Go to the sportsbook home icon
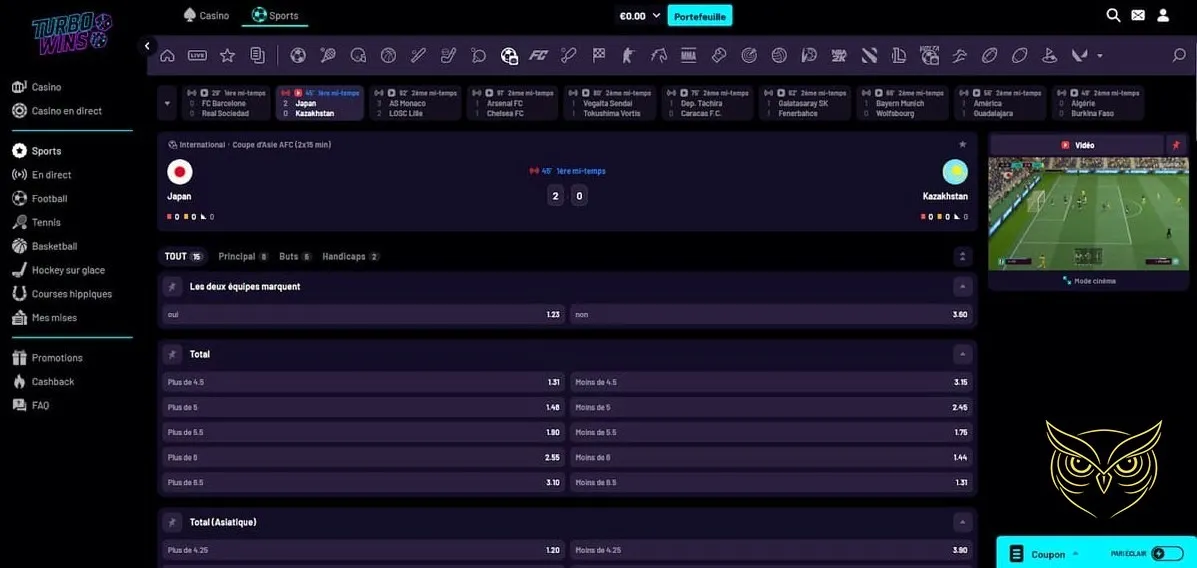The width and height of the screenshot is (1197, 568). coord(167,56)
